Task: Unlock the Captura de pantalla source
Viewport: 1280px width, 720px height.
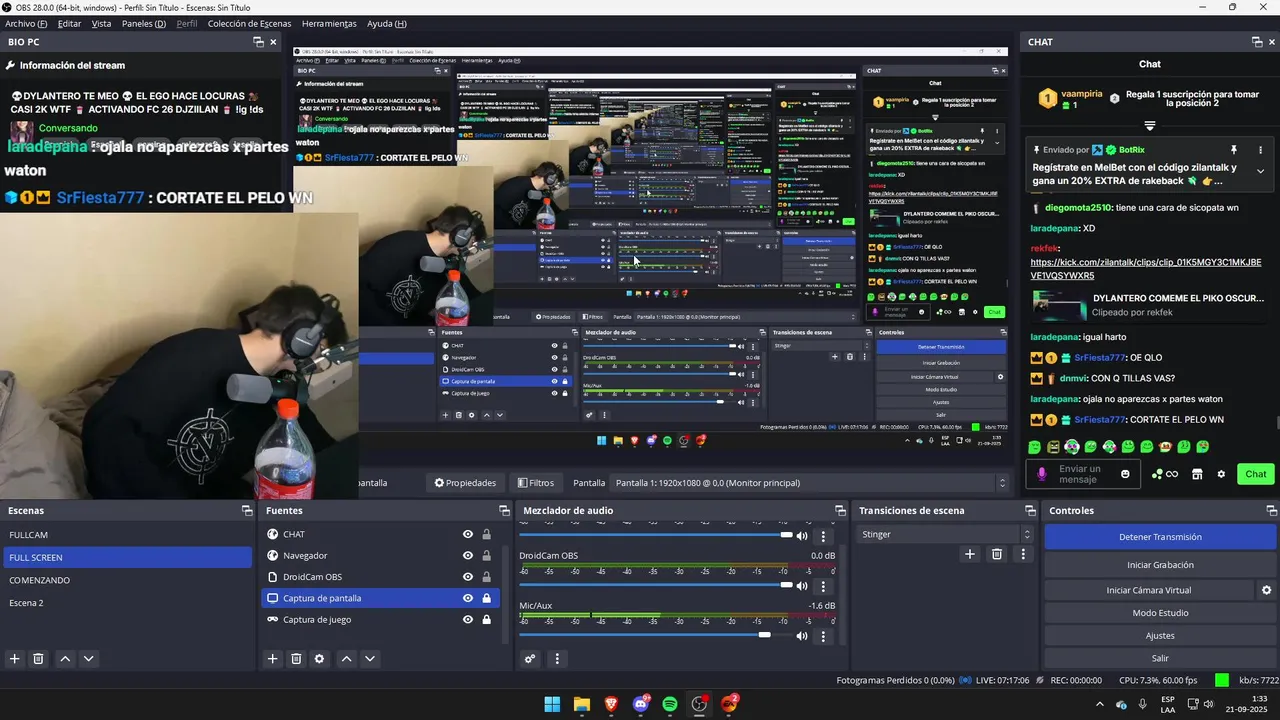Action: click(x=487, y=598)
